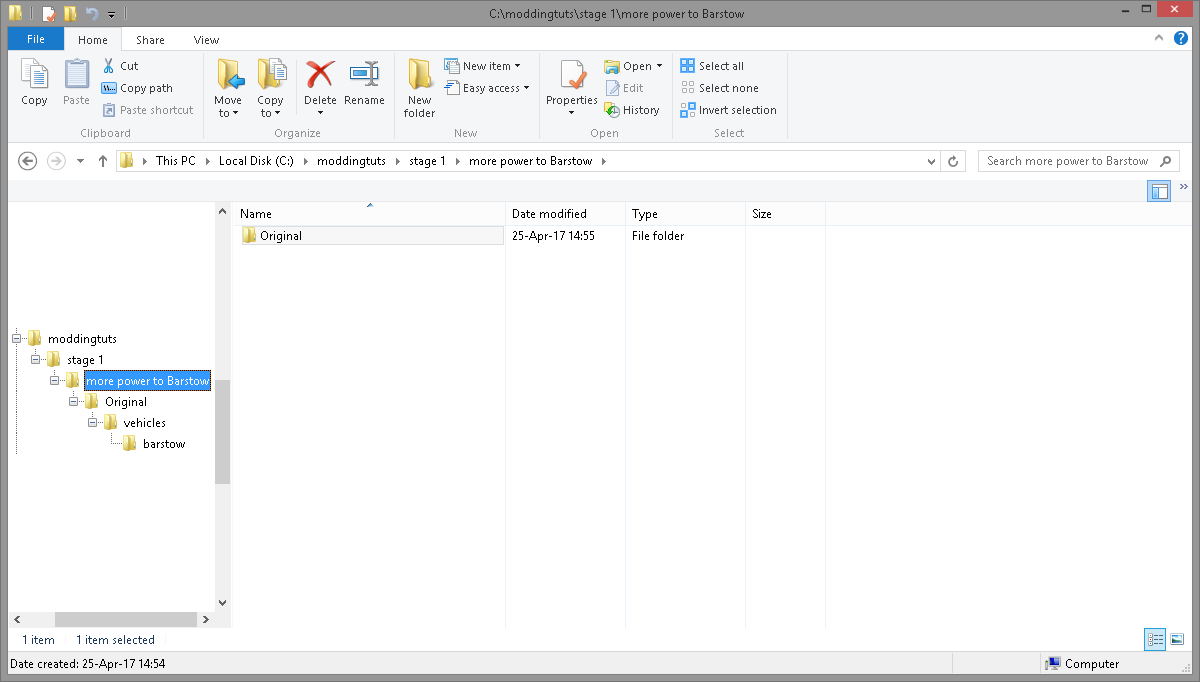This screenshot has height=682, width=1200.
Task: Click Local Disk (C:) breadcrumb
Action: 256,161
